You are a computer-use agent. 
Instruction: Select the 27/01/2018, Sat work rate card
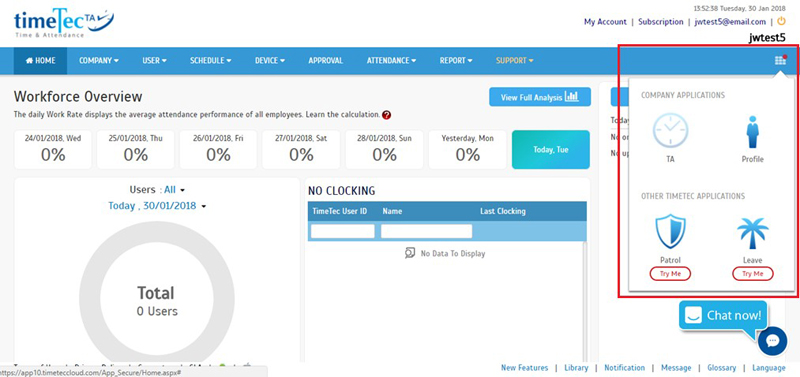coord(302,149)
